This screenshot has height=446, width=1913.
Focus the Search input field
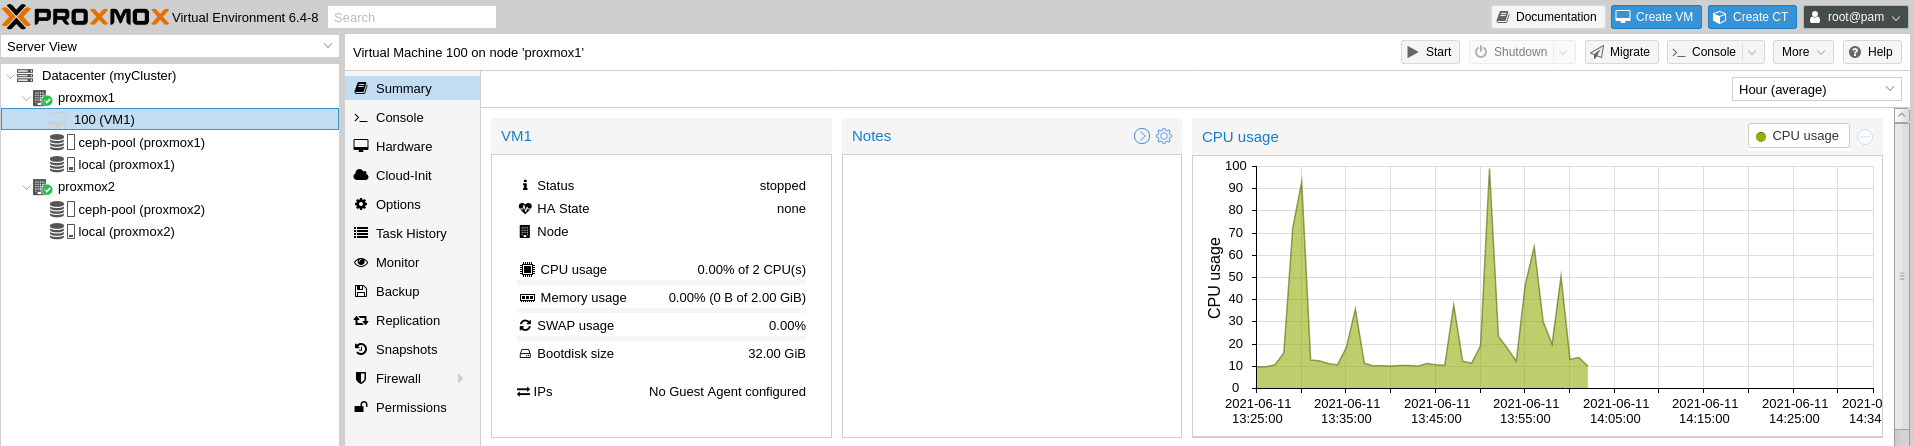411,17
